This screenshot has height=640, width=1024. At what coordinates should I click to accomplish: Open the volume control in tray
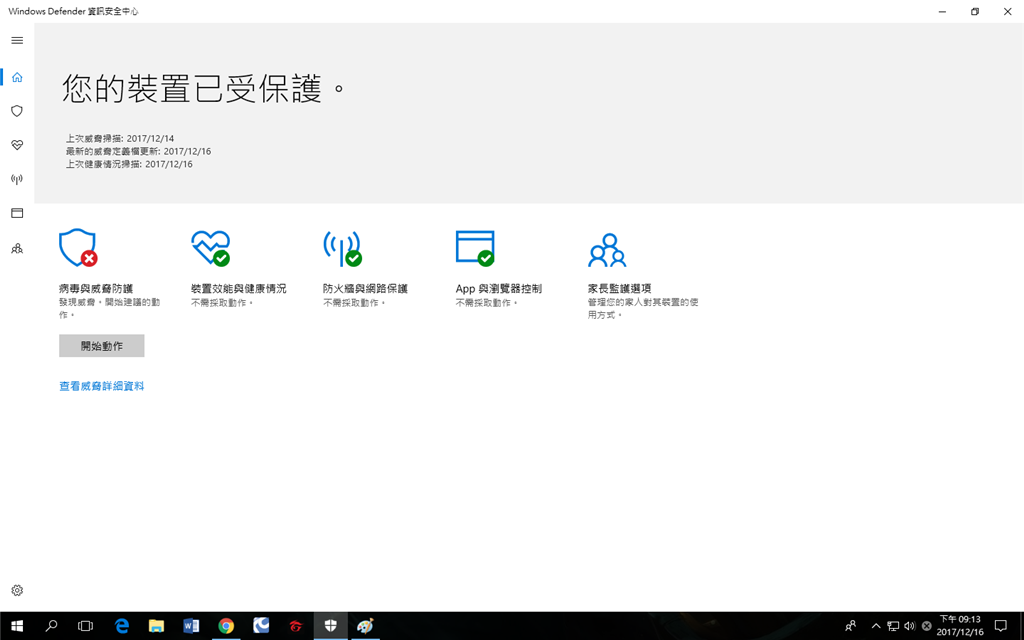click(910, 626)
